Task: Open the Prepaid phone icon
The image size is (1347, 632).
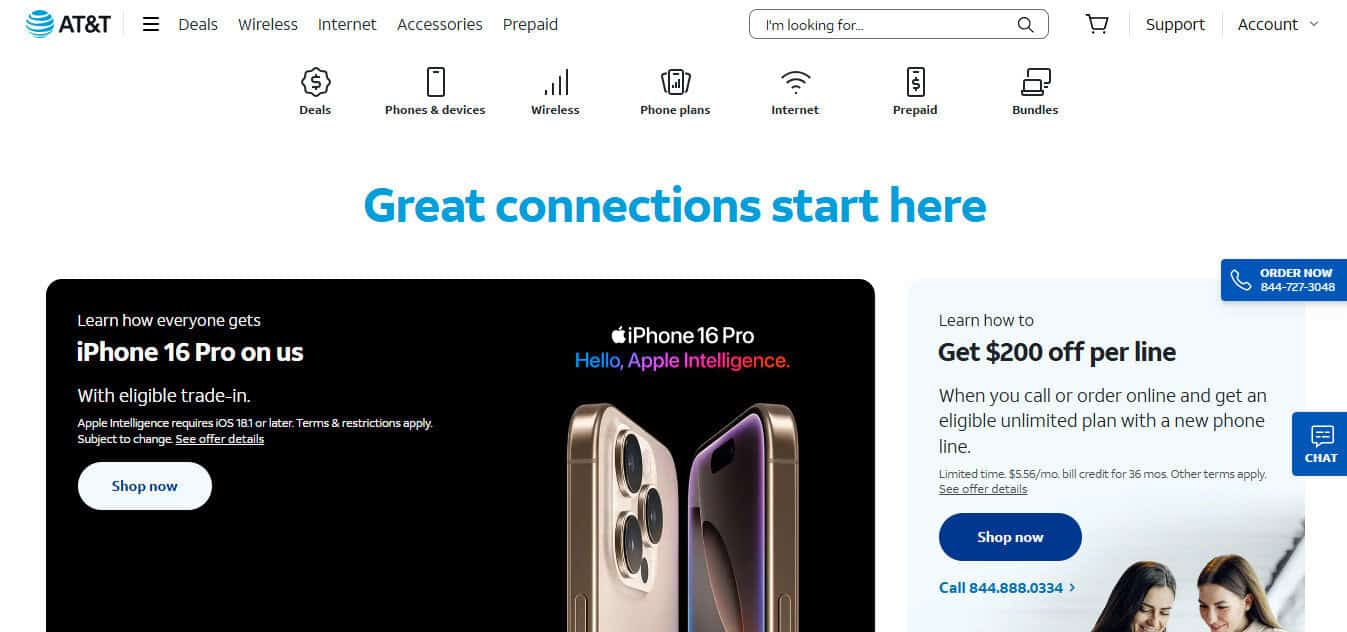Action: pos(915,82)
